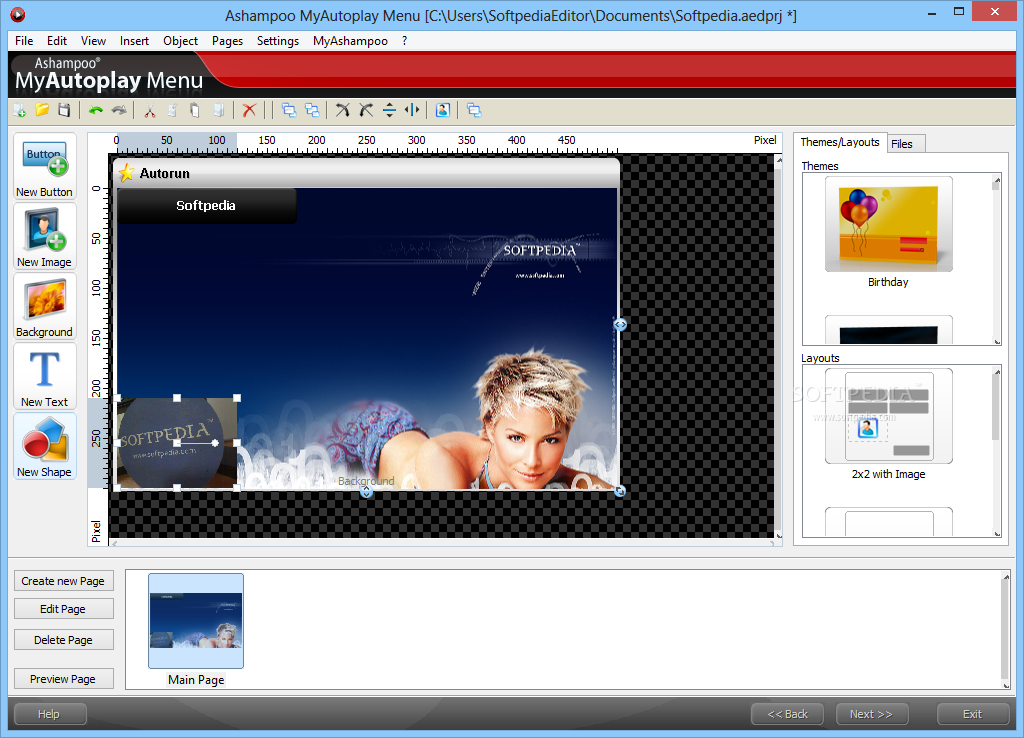Click the Themes list scroll up arrow
Screen dimensions: 1024x738
coord(997,180)
